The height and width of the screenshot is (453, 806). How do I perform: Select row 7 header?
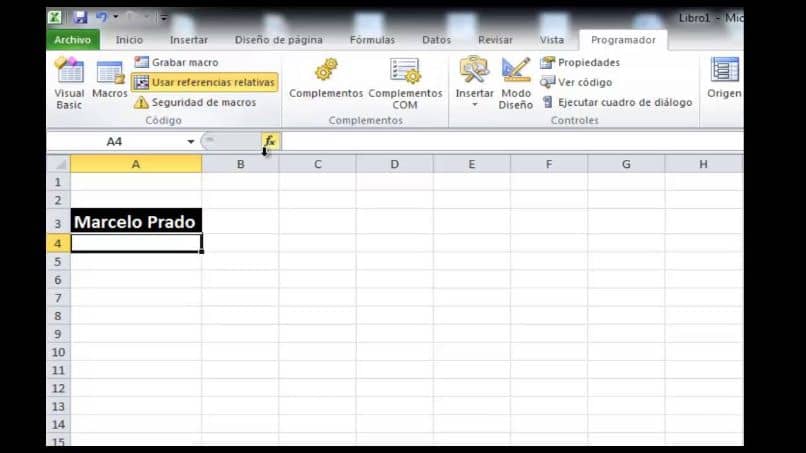pyautogui.click(x=58, y=298)
